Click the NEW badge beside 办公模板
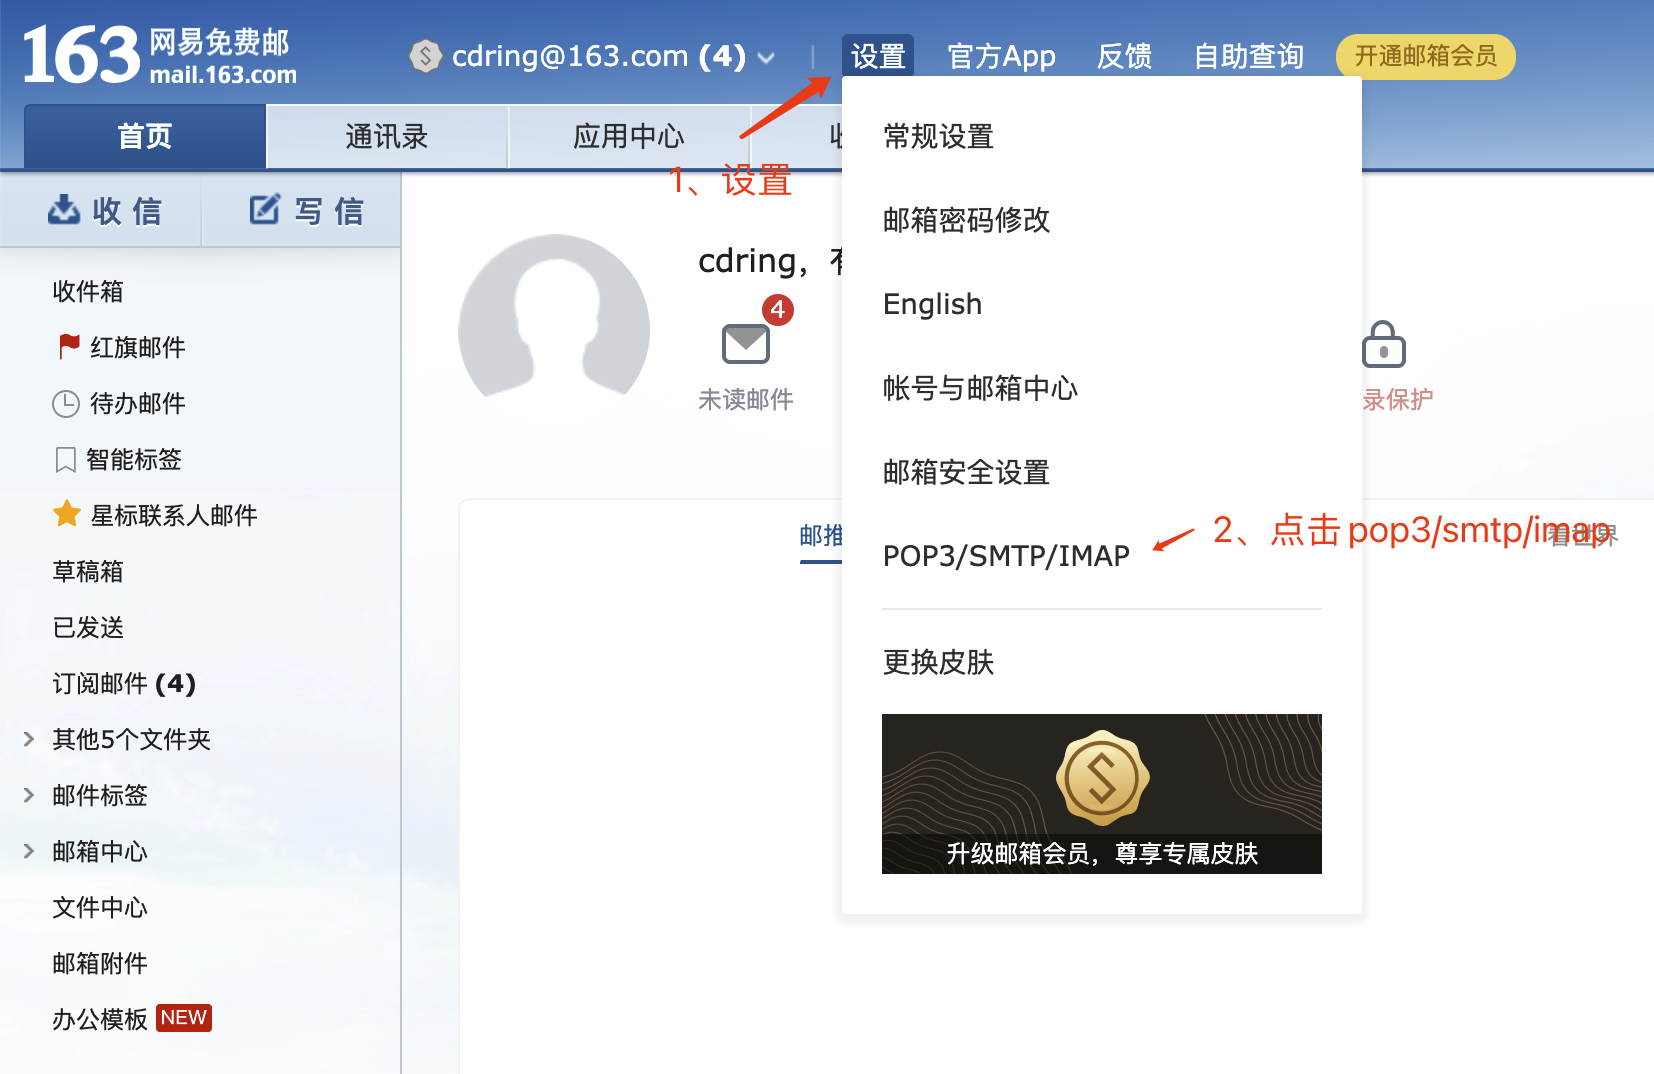 (184, 1018)
